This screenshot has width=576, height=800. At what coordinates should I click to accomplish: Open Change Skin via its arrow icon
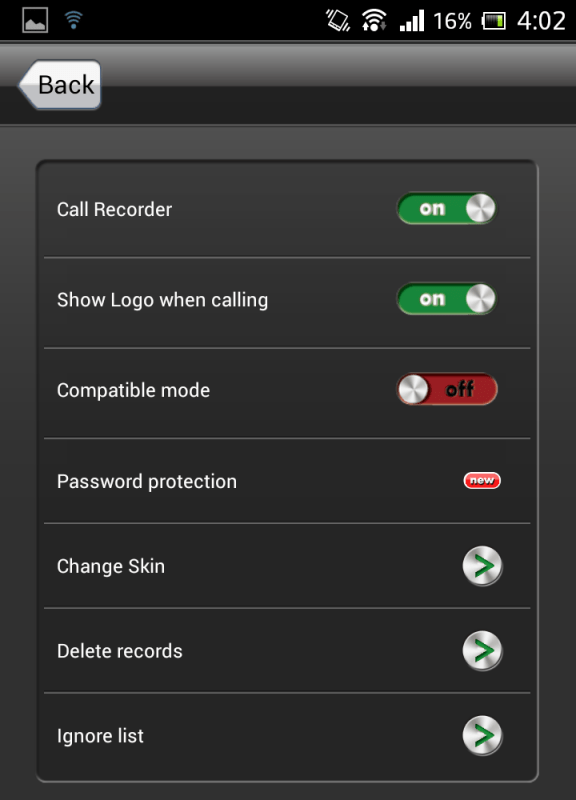click(x=483, y=566)
